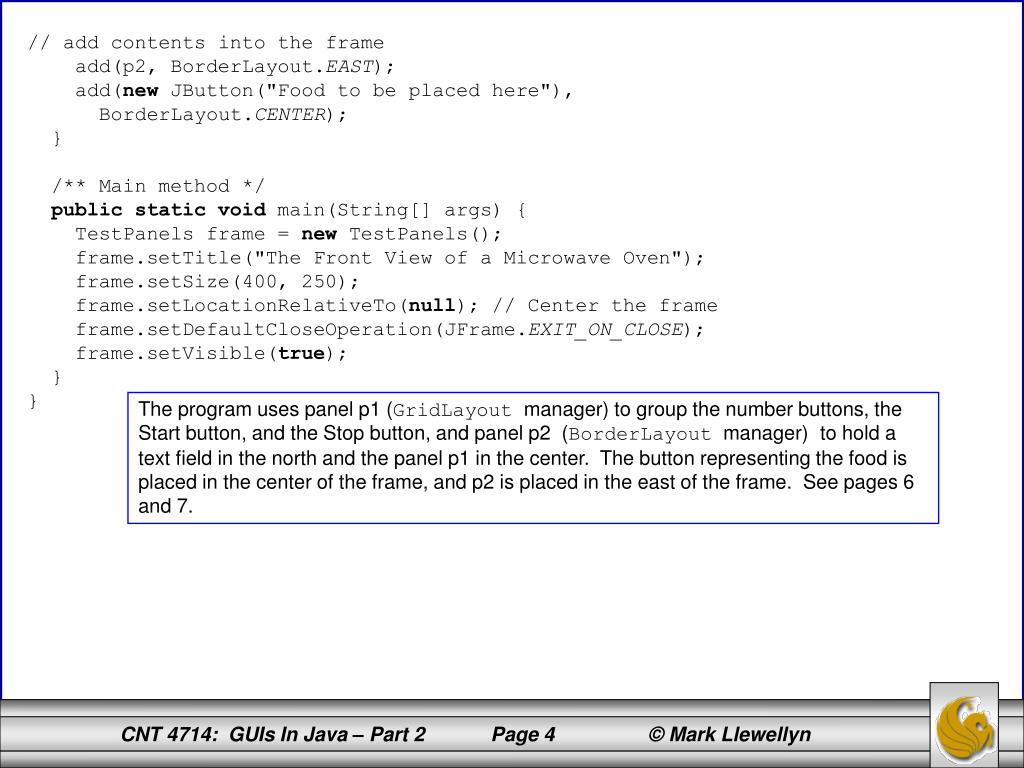Image resolution: width=1024 pixels, height=768 pixels.
Task: Click "The program uses panel p1" sentence start
Action: [259, 410]
